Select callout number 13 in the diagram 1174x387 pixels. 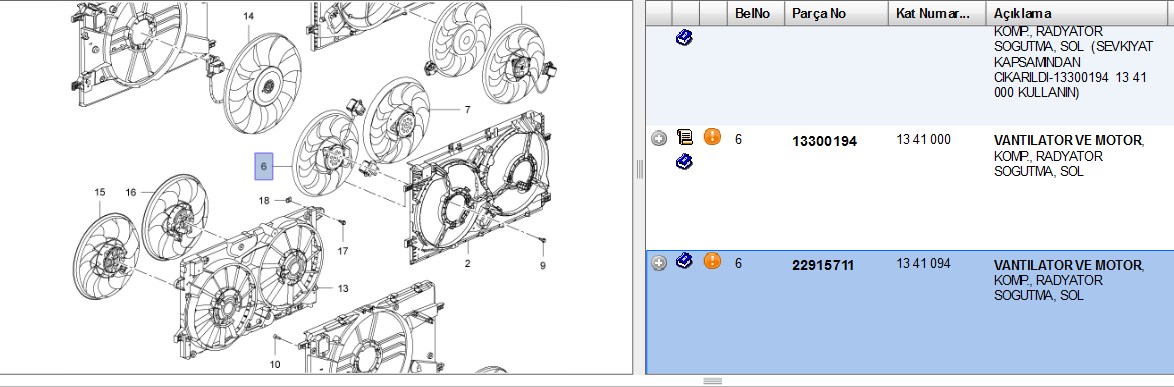(343, 288)
